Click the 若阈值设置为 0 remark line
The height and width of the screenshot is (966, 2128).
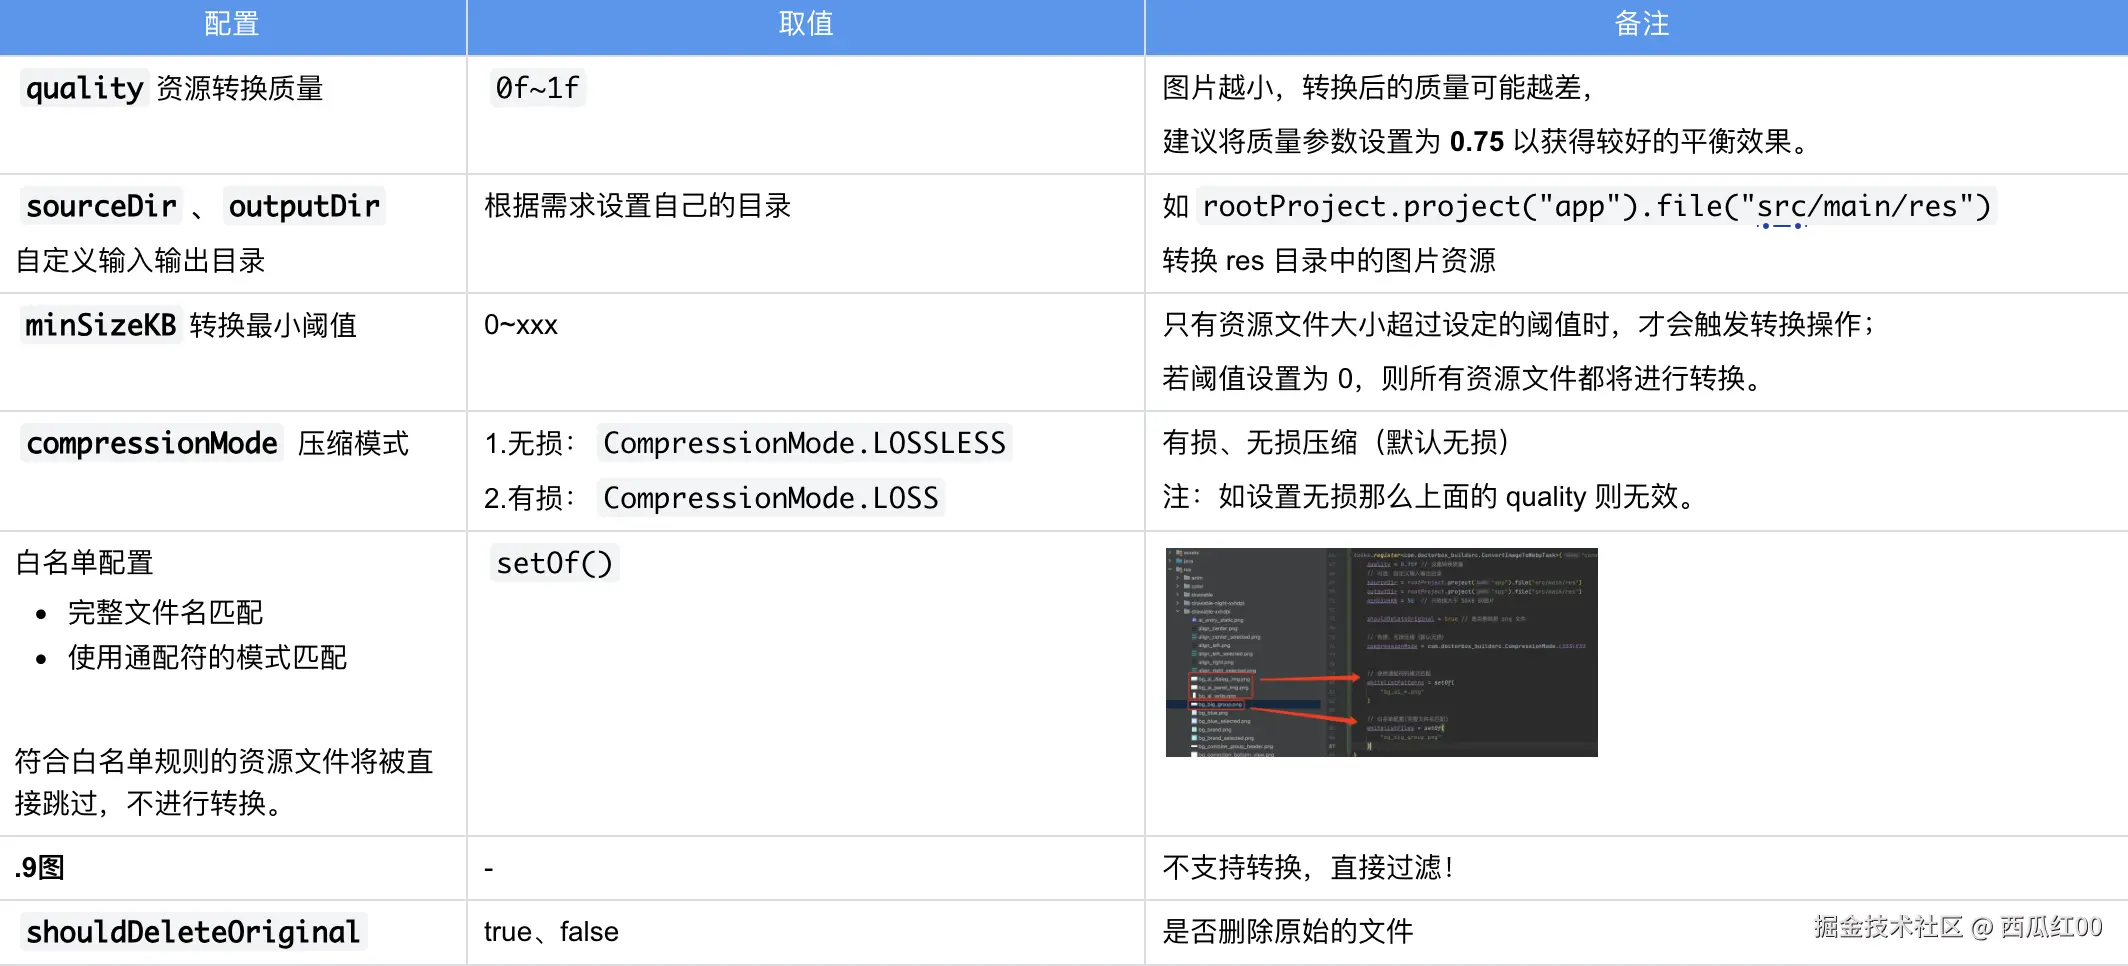coord(1462,379)
